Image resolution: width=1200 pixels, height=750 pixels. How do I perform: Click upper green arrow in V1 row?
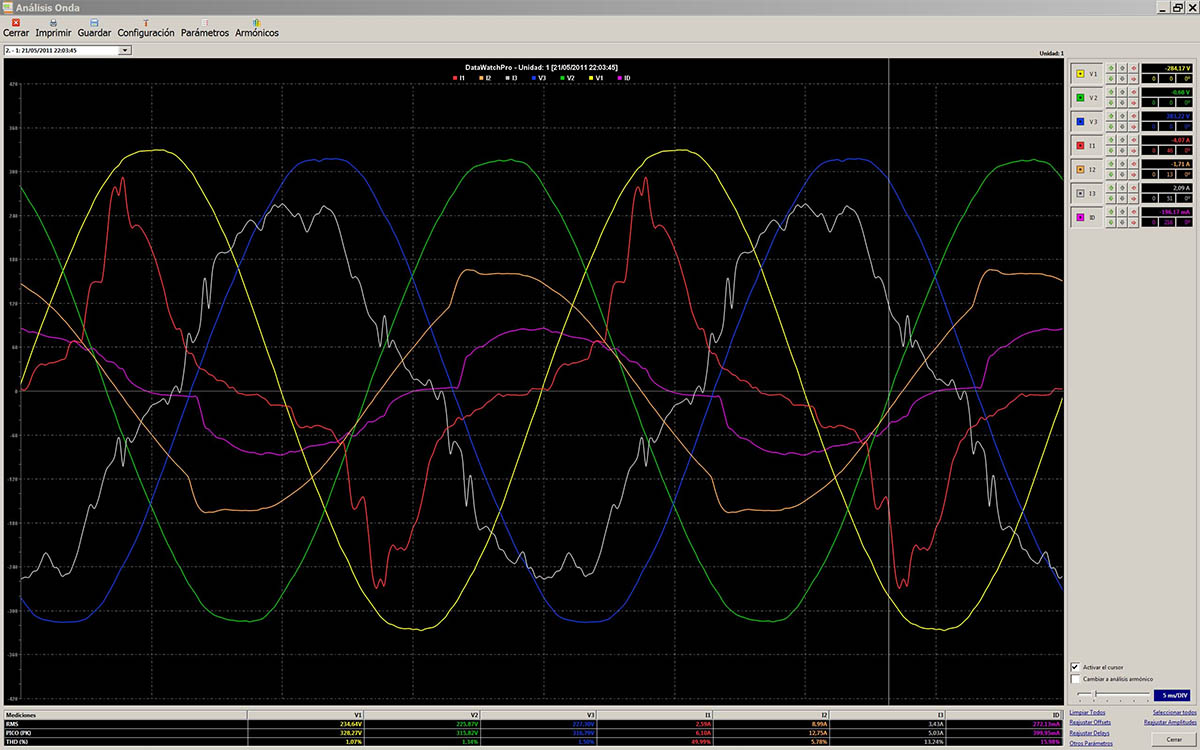[1111, 69]
